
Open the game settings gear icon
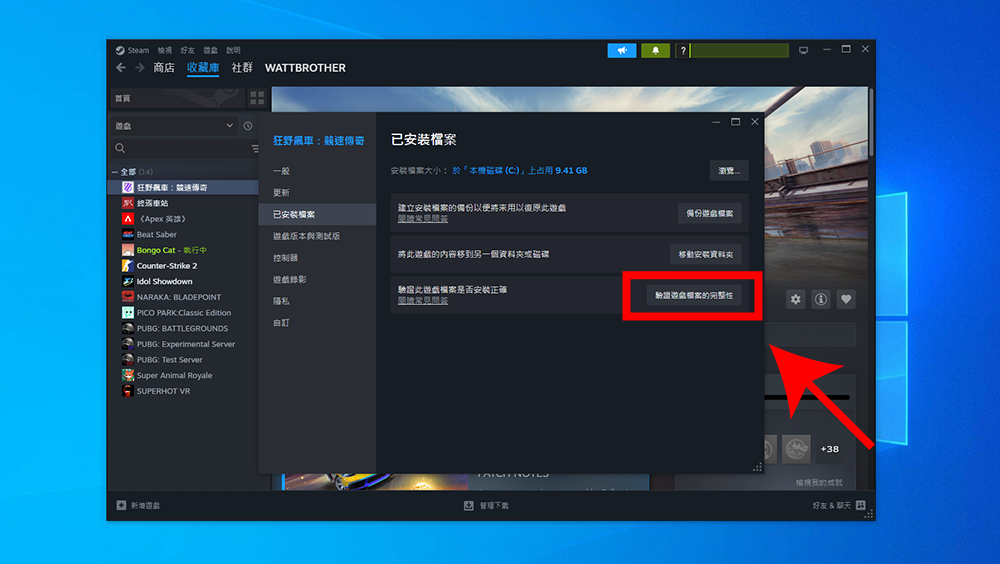coord(795,299)
